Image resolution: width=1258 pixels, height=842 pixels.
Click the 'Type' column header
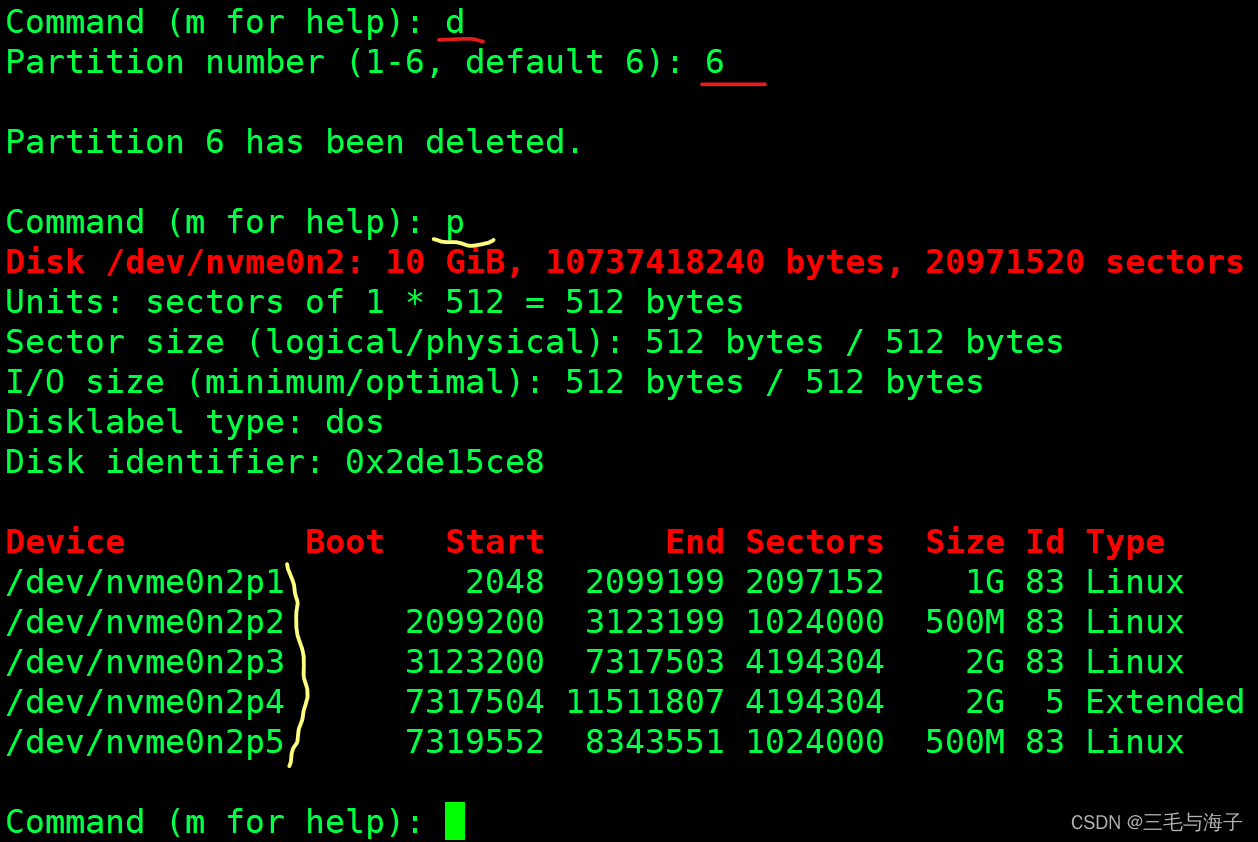click(x=1125, y=544)
